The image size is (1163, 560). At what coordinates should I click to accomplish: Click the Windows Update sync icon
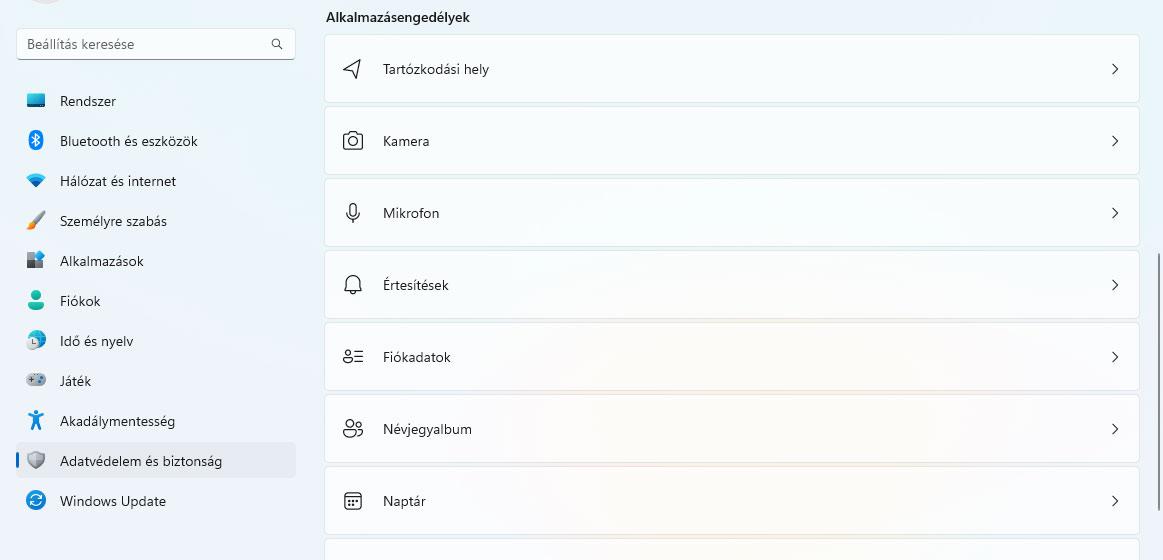[x=36, y=501]
